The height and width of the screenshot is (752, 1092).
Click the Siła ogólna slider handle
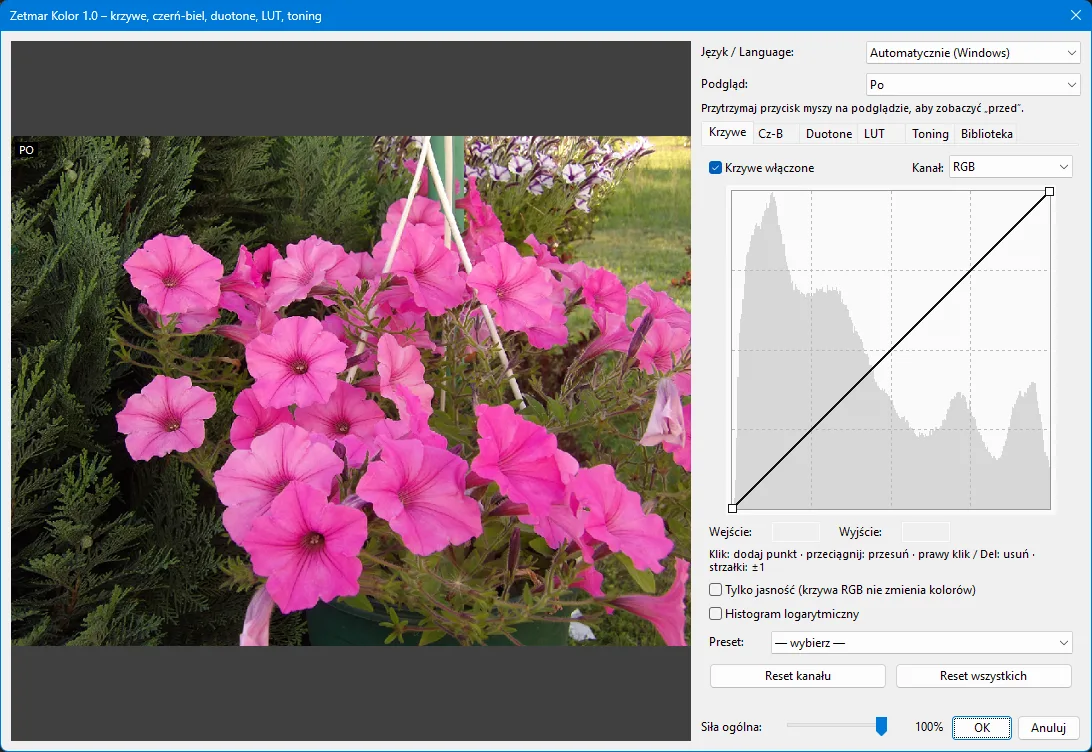[x=881, y=726]
